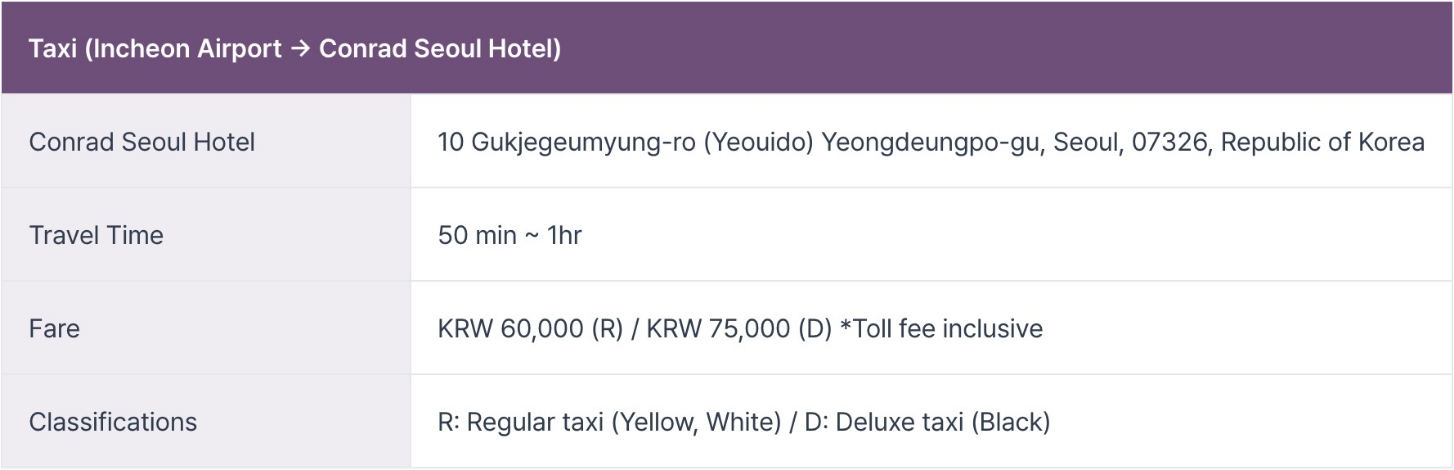This screenshot has height=470, width=1454.
Task: Click the Fare row label
Action: (54, 328)
